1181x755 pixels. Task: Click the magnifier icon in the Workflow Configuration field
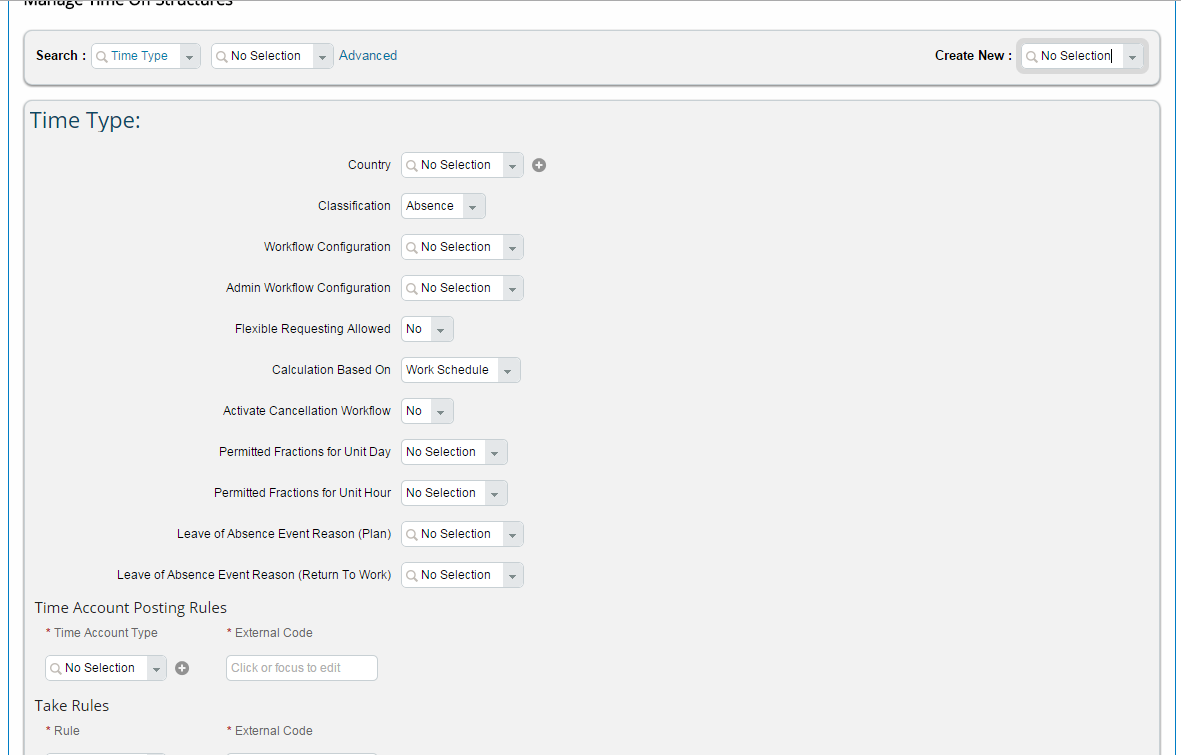tap(412, 248)
